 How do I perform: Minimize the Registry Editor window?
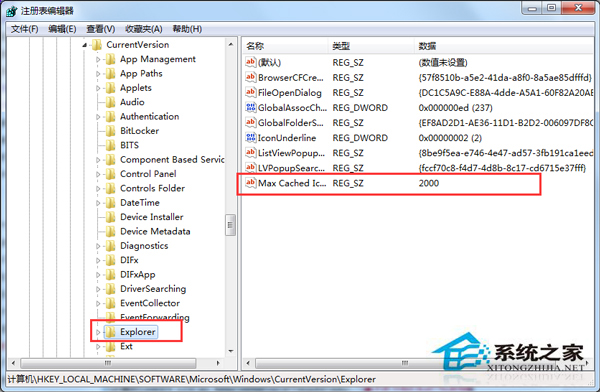coord(532,8)
